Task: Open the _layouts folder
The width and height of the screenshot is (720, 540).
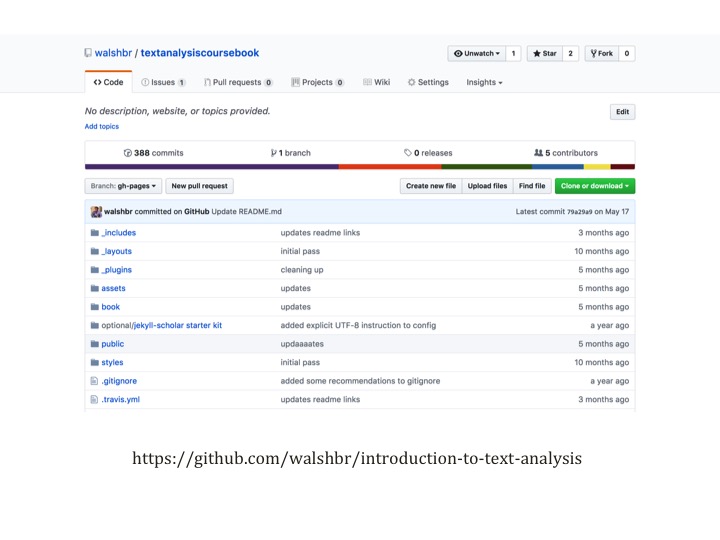Action: 117,251
